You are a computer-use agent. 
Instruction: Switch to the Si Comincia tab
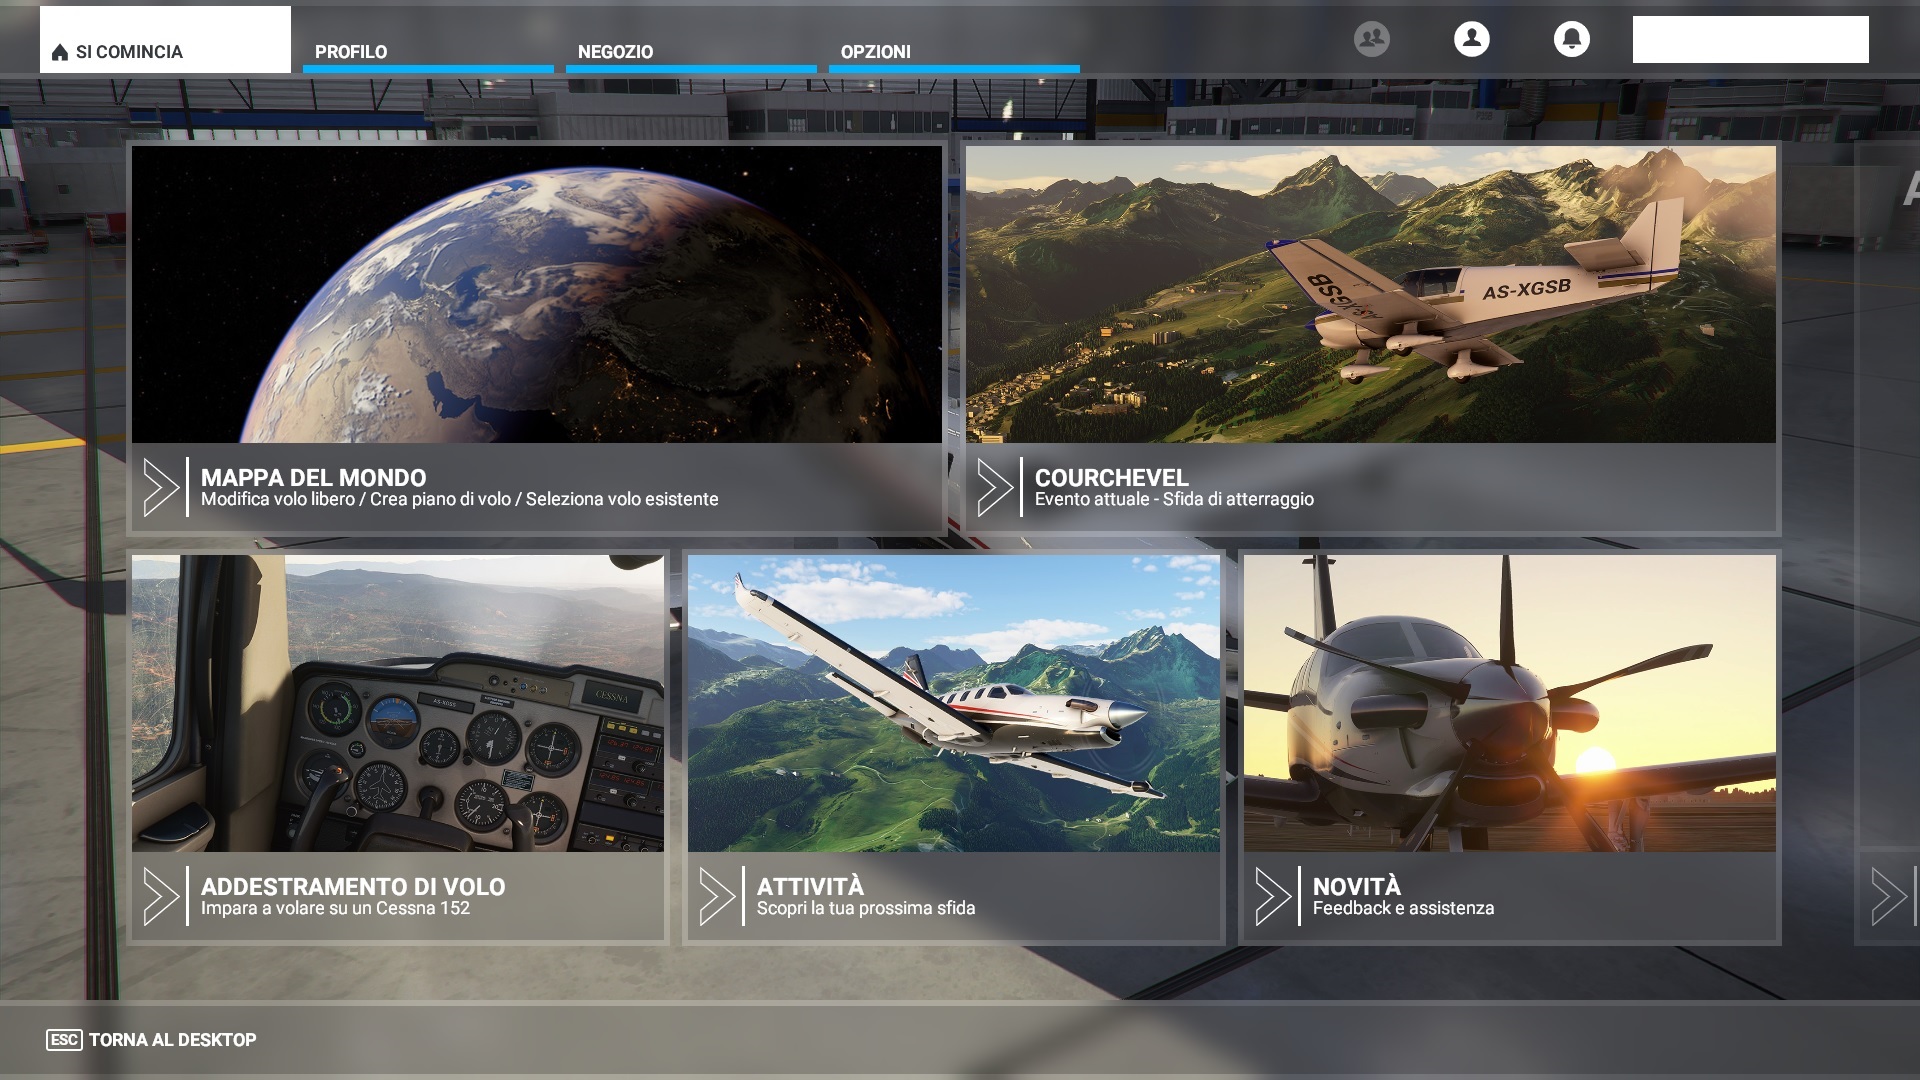click(x=165, y=40)
